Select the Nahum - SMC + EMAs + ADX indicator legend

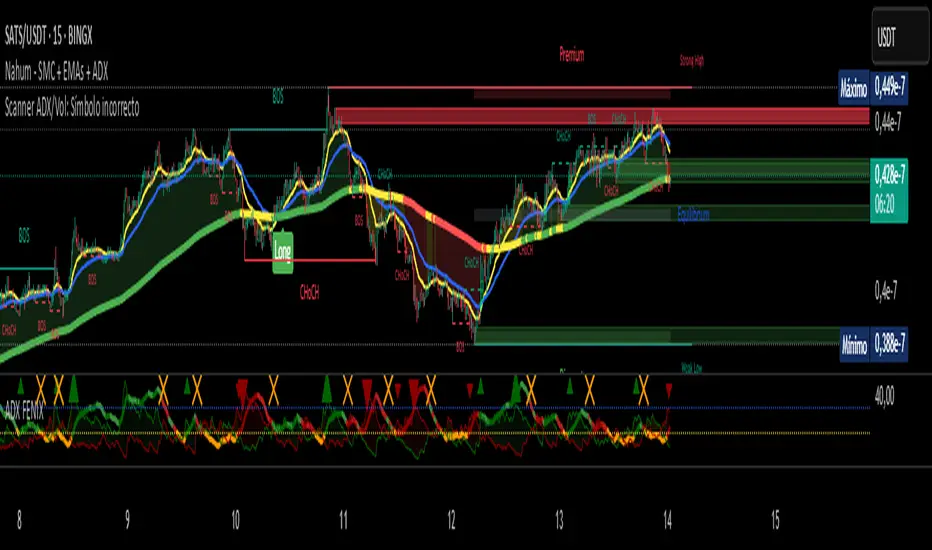click(x=56, y=72)
